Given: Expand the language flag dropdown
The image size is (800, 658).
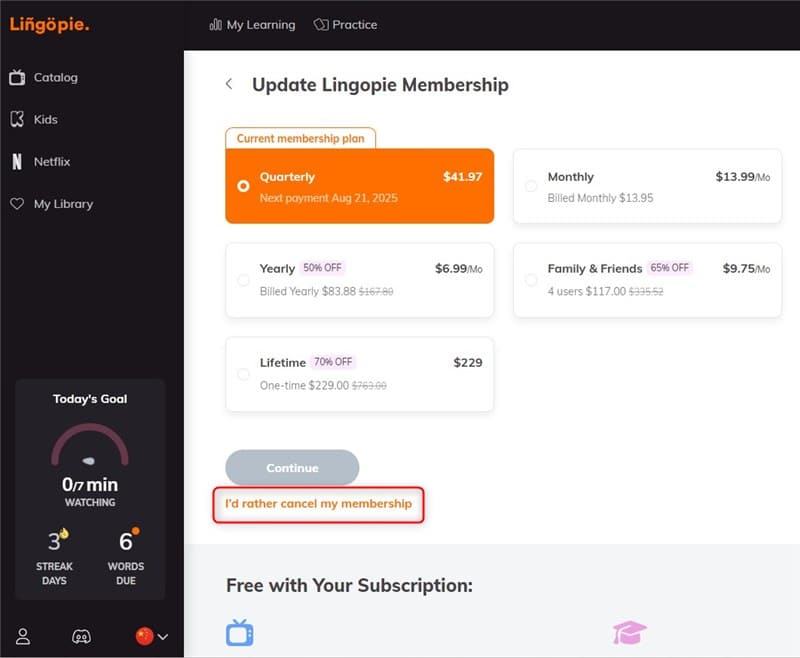Looking at the screenshot, I should [152, 637].
